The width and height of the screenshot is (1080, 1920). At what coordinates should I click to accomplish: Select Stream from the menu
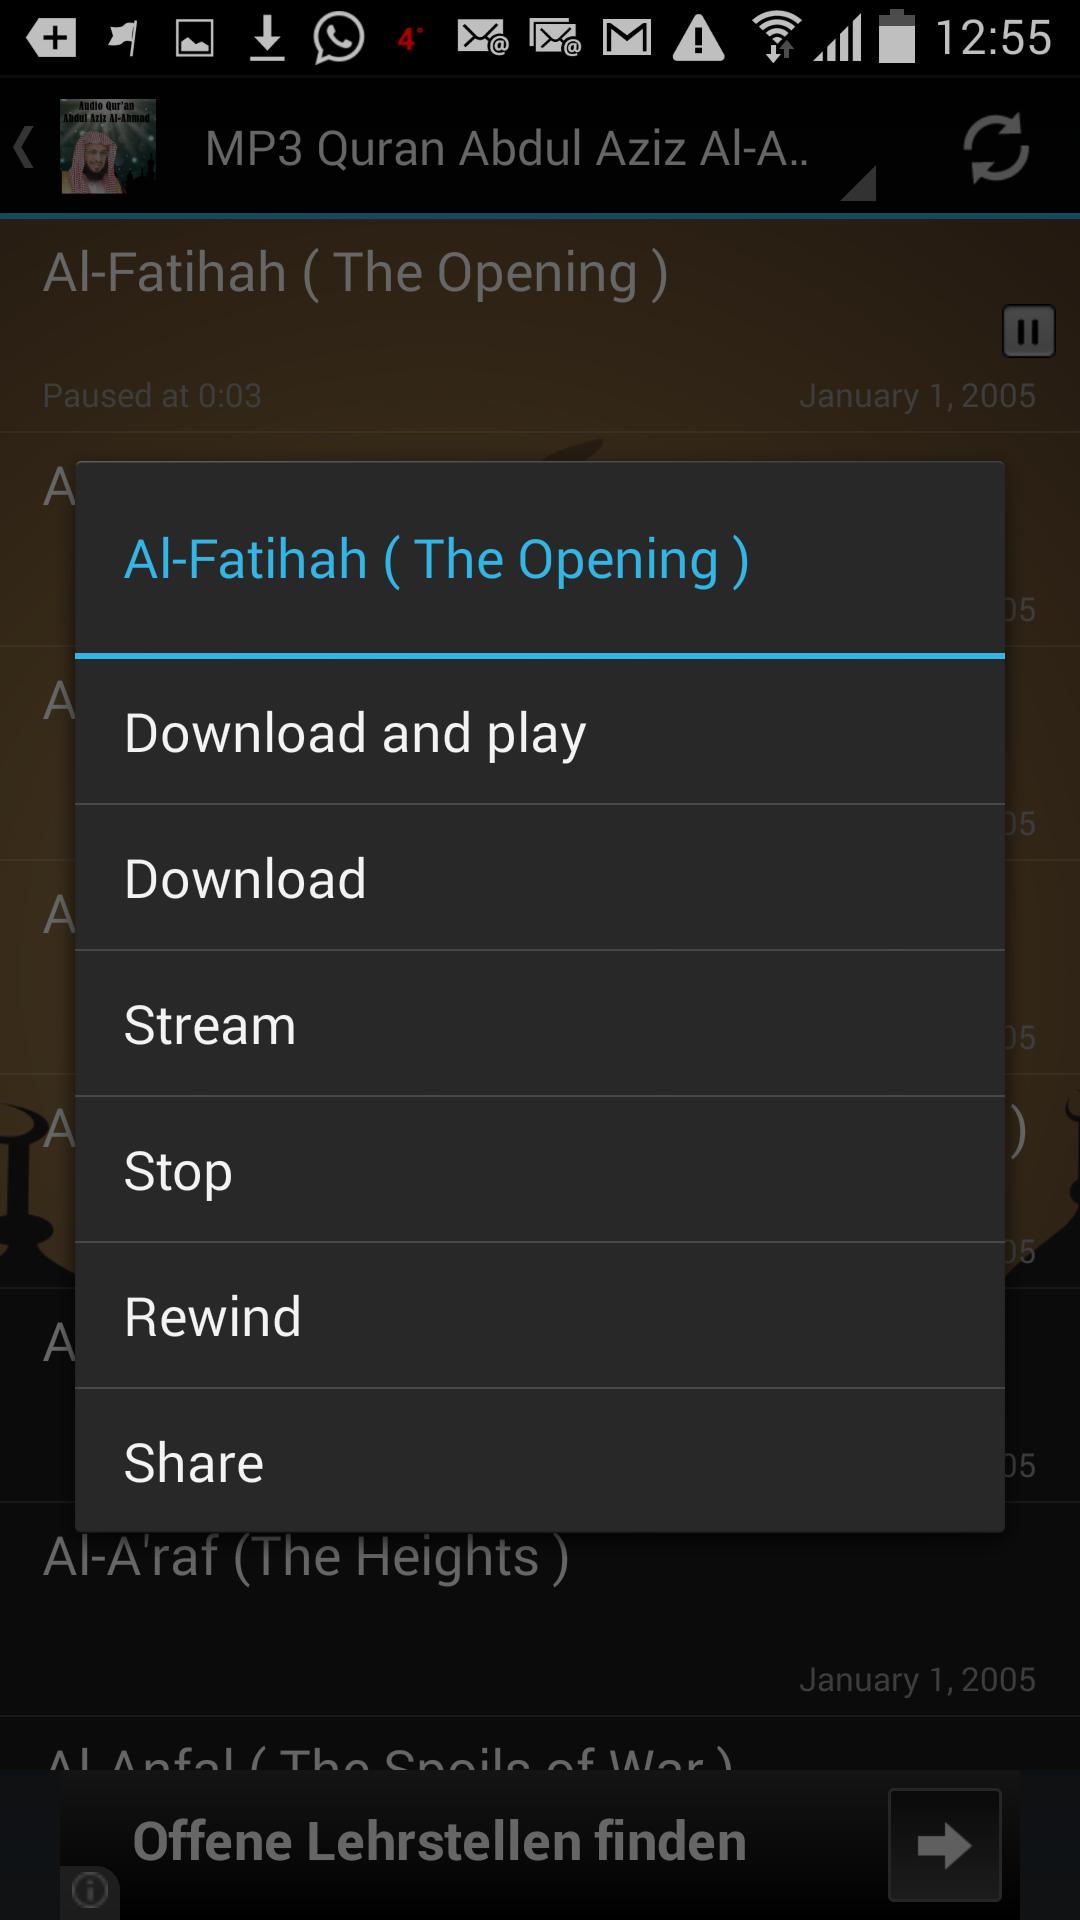pyautogui.click(x=540, y=1024)
